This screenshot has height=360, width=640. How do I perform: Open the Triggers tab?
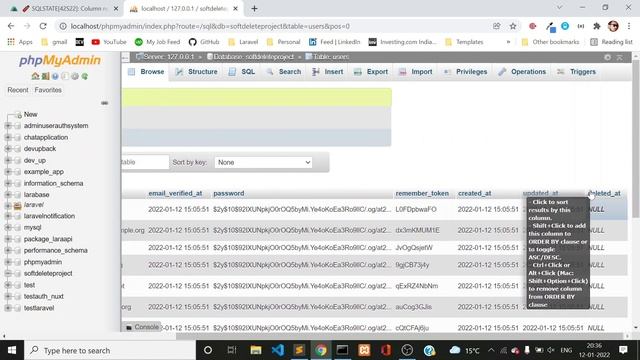(577, 72)
